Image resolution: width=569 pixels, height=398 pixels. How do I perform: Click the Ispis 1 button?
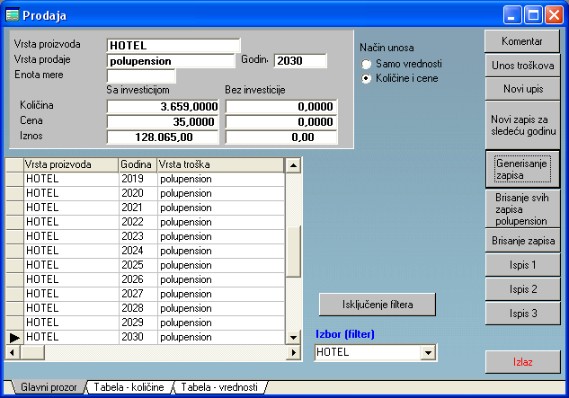[523, 265]
